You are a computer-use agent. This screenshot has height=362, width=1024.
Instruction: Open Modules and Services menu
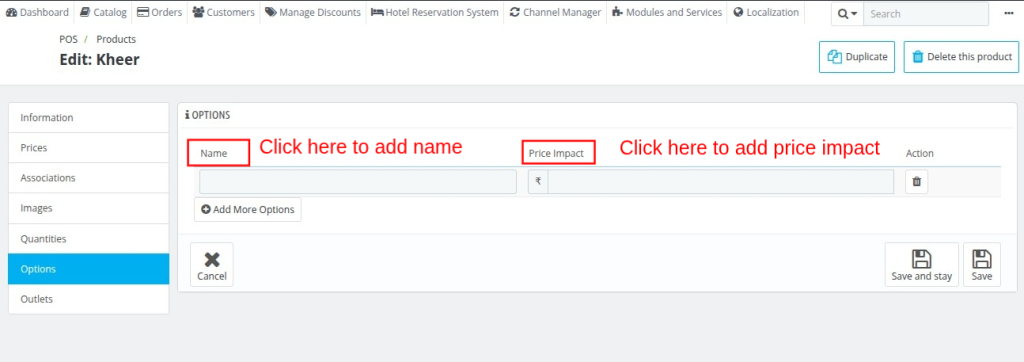pos(667,12)
